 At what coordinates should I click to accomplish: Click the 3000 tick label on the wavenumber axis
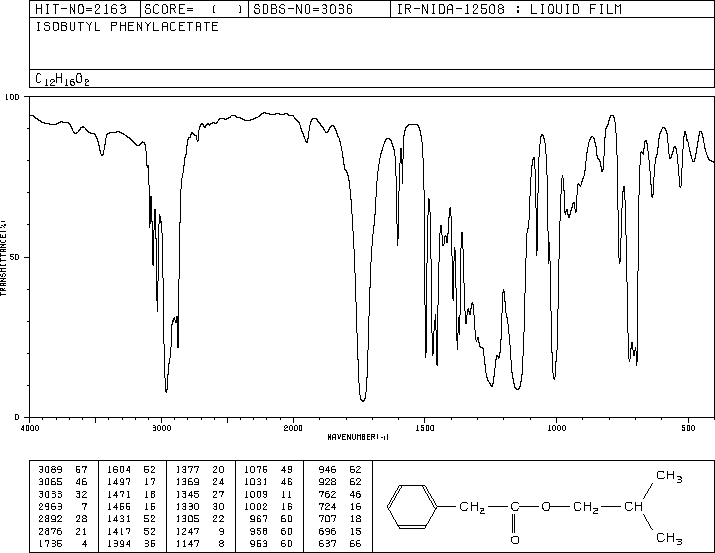coord(162,428)
